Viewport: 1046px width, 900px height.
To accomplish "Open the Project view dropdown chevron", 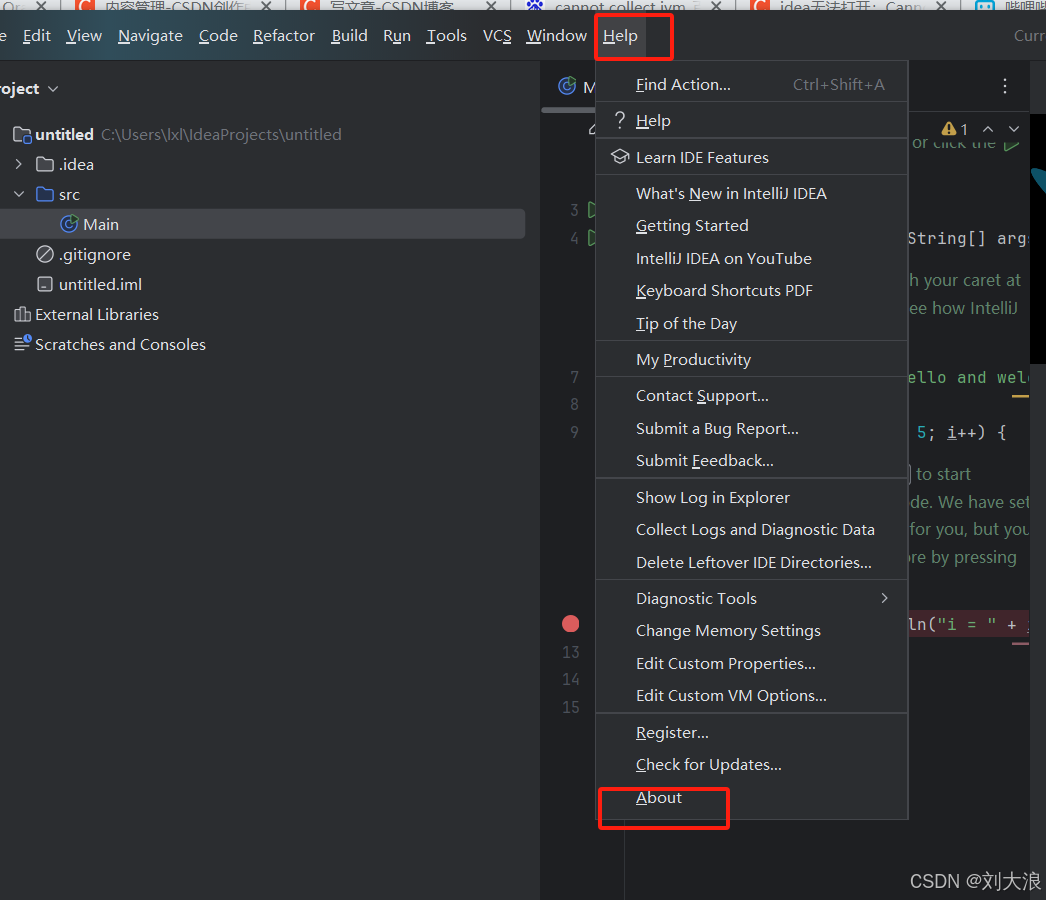I will [53, 89].
